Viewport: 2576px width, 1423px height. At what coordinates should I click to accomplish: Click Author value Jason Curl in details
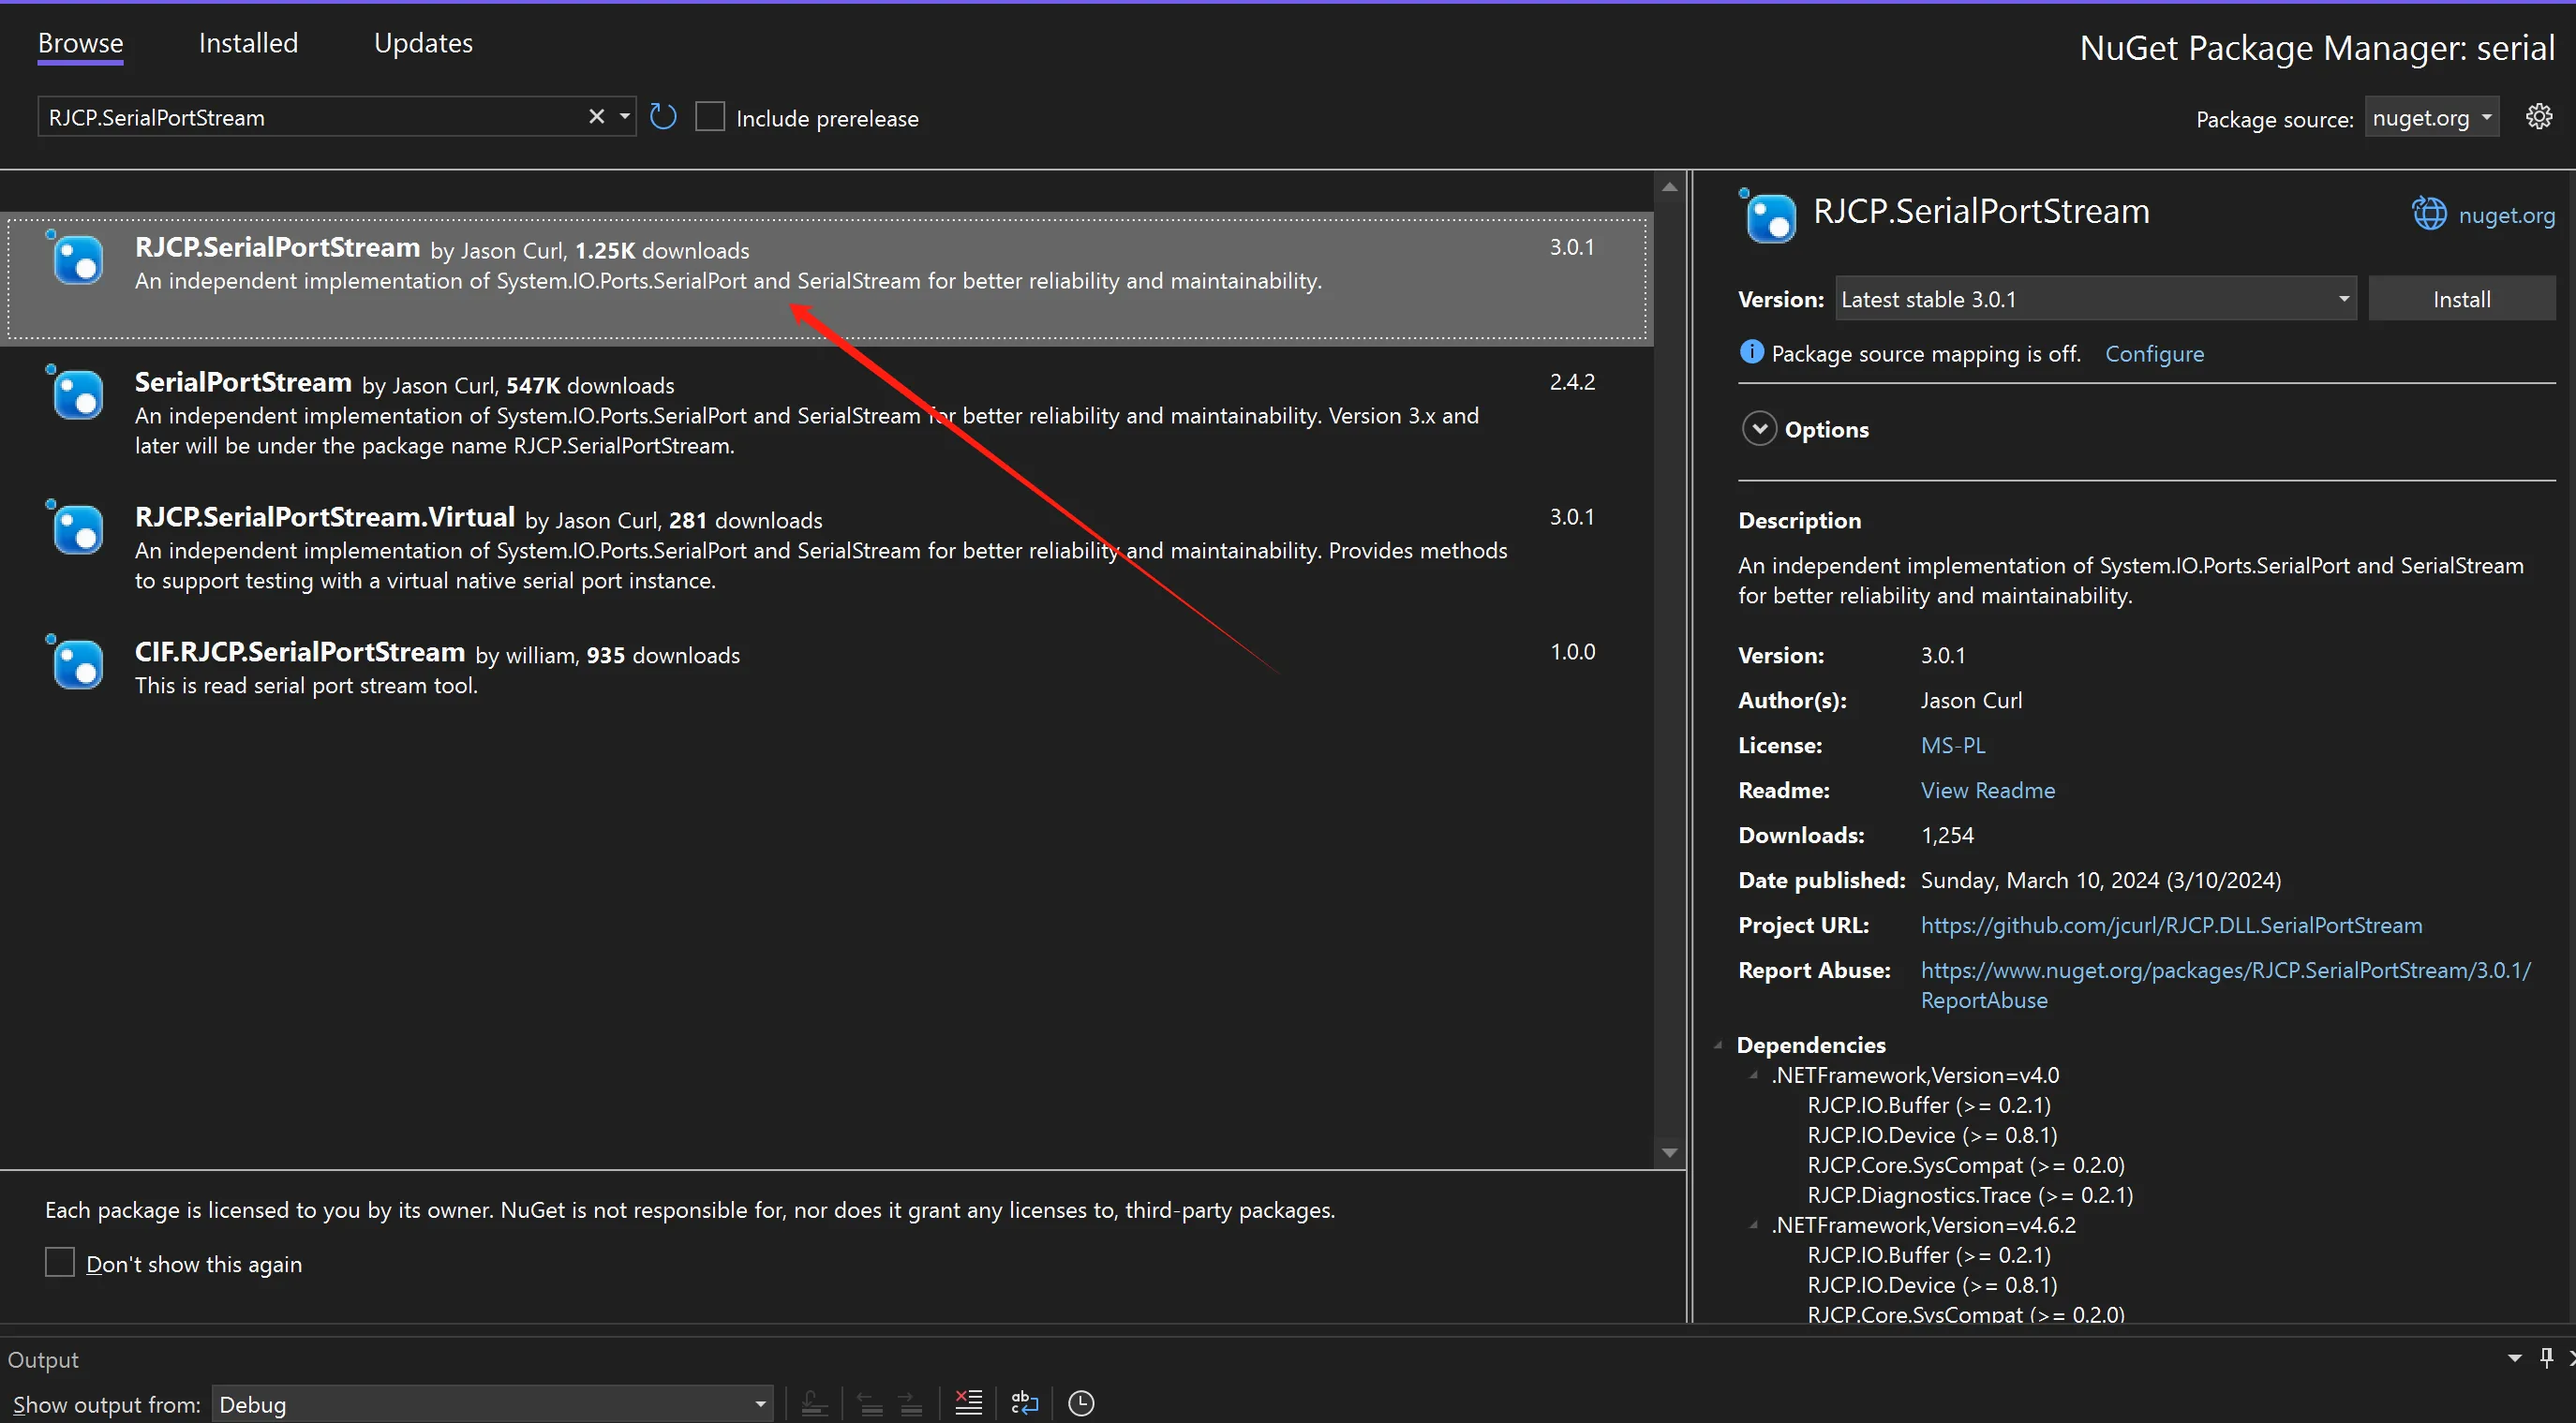point(1971,700)
